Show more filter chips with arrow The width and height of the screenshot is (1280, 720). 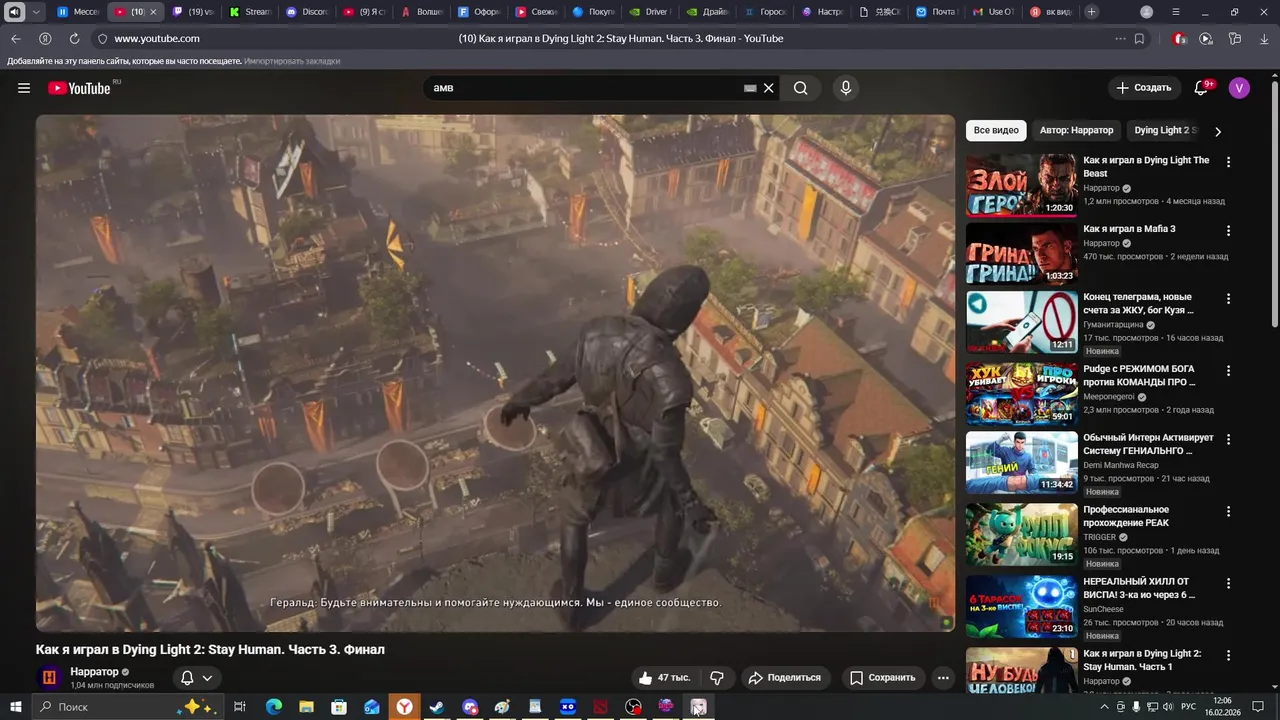coord(1217,131)
